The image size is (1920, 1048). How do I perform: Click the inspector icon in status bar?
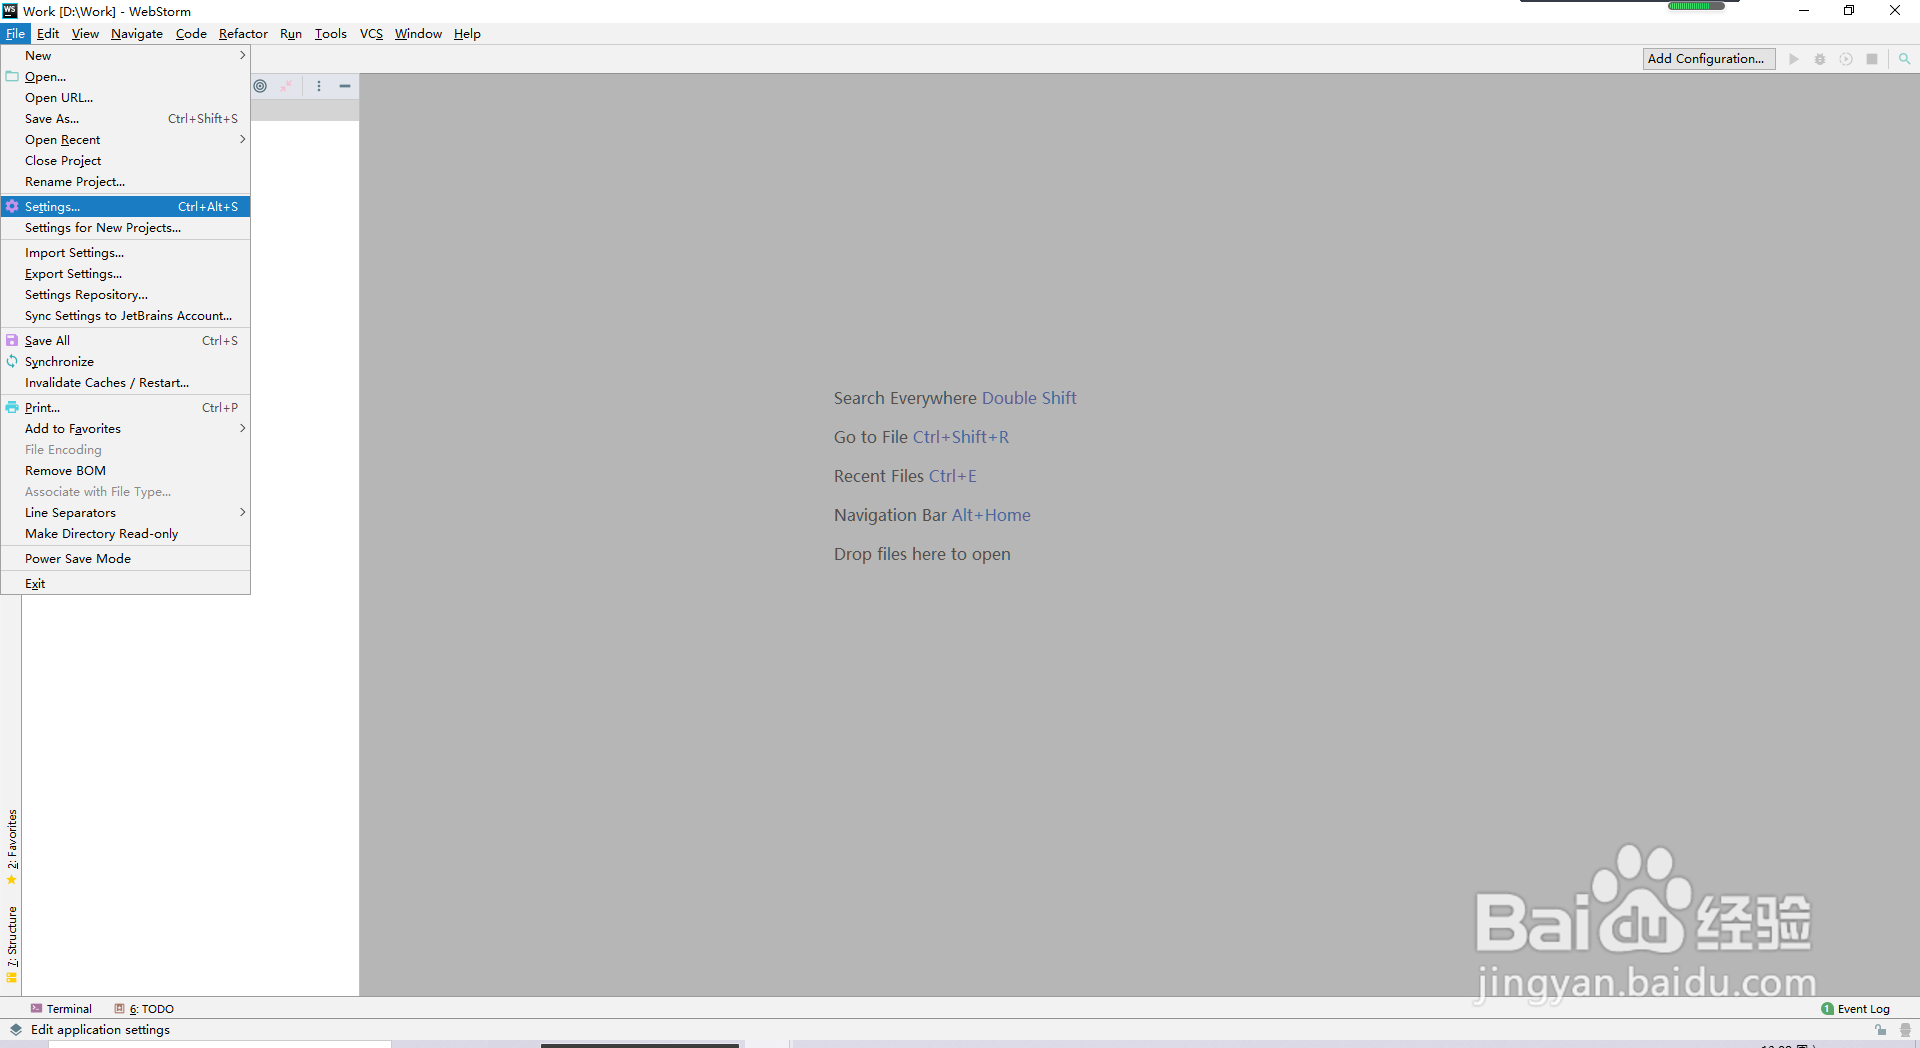(1905, 1029)
